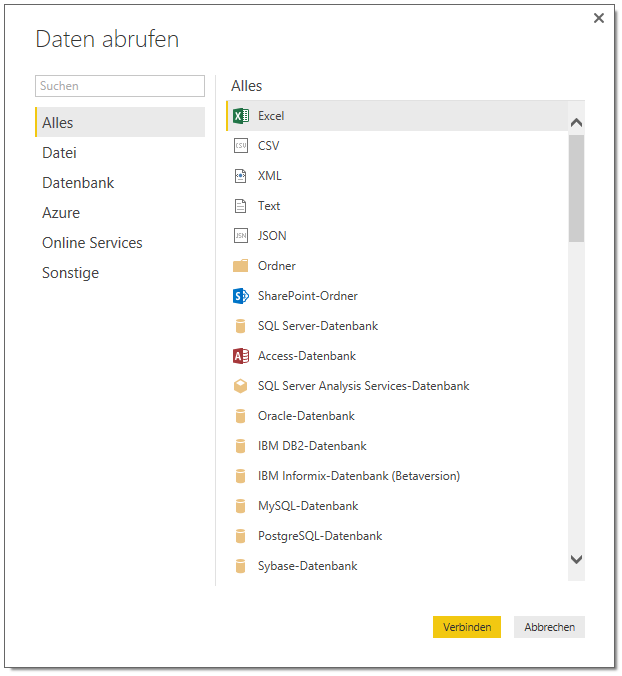Pick the XML entry label
This screenshot has width=622, height=676.
[270, 176]
